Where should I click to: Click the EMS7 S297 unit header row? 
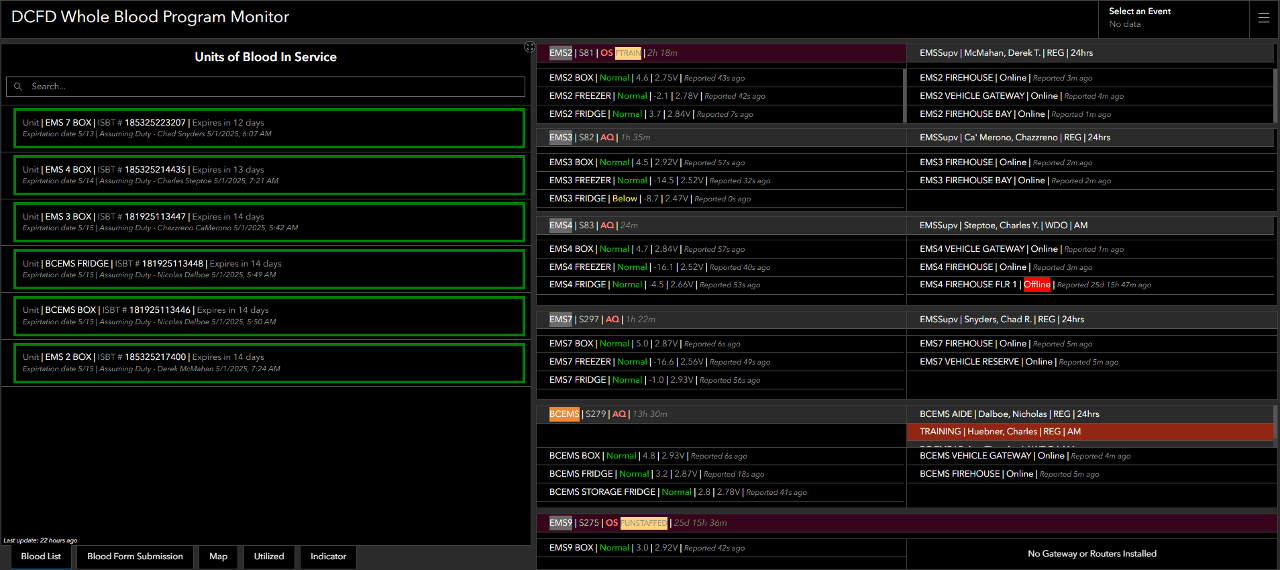pyautogui.click(x=721, y=319)
